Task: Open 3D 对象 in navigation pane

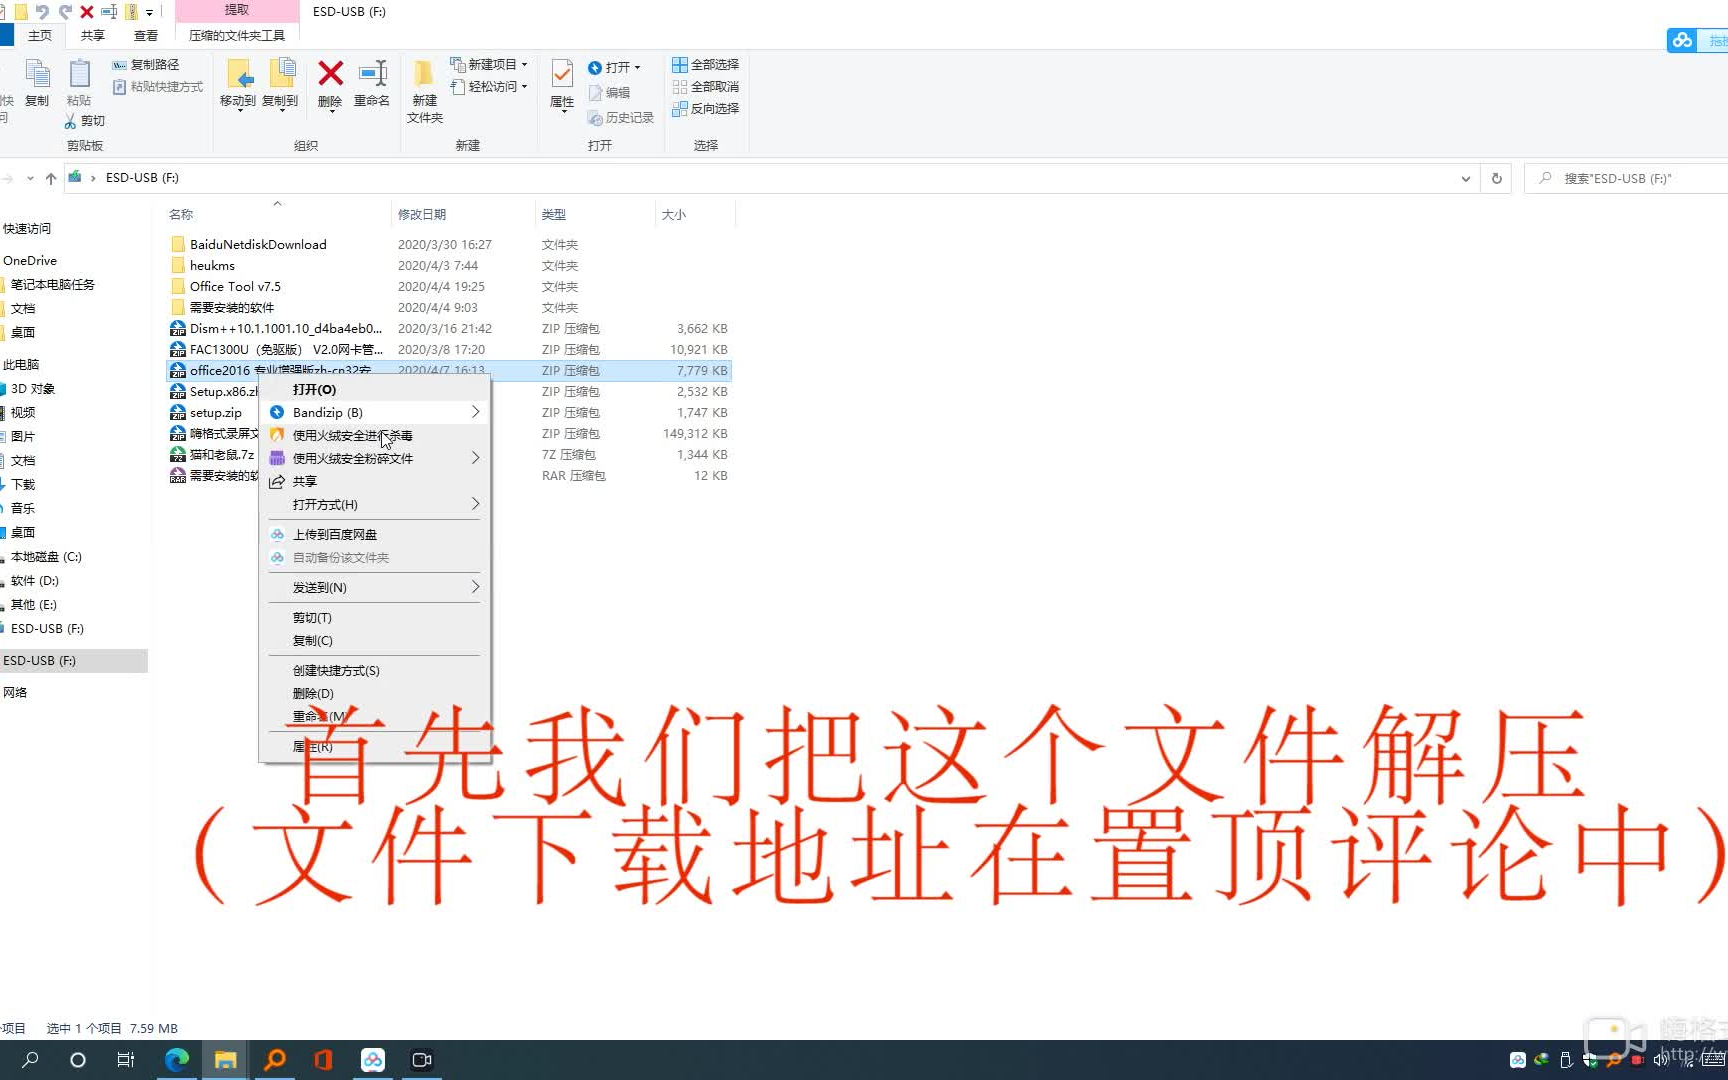Action: (x=33, y=389)
